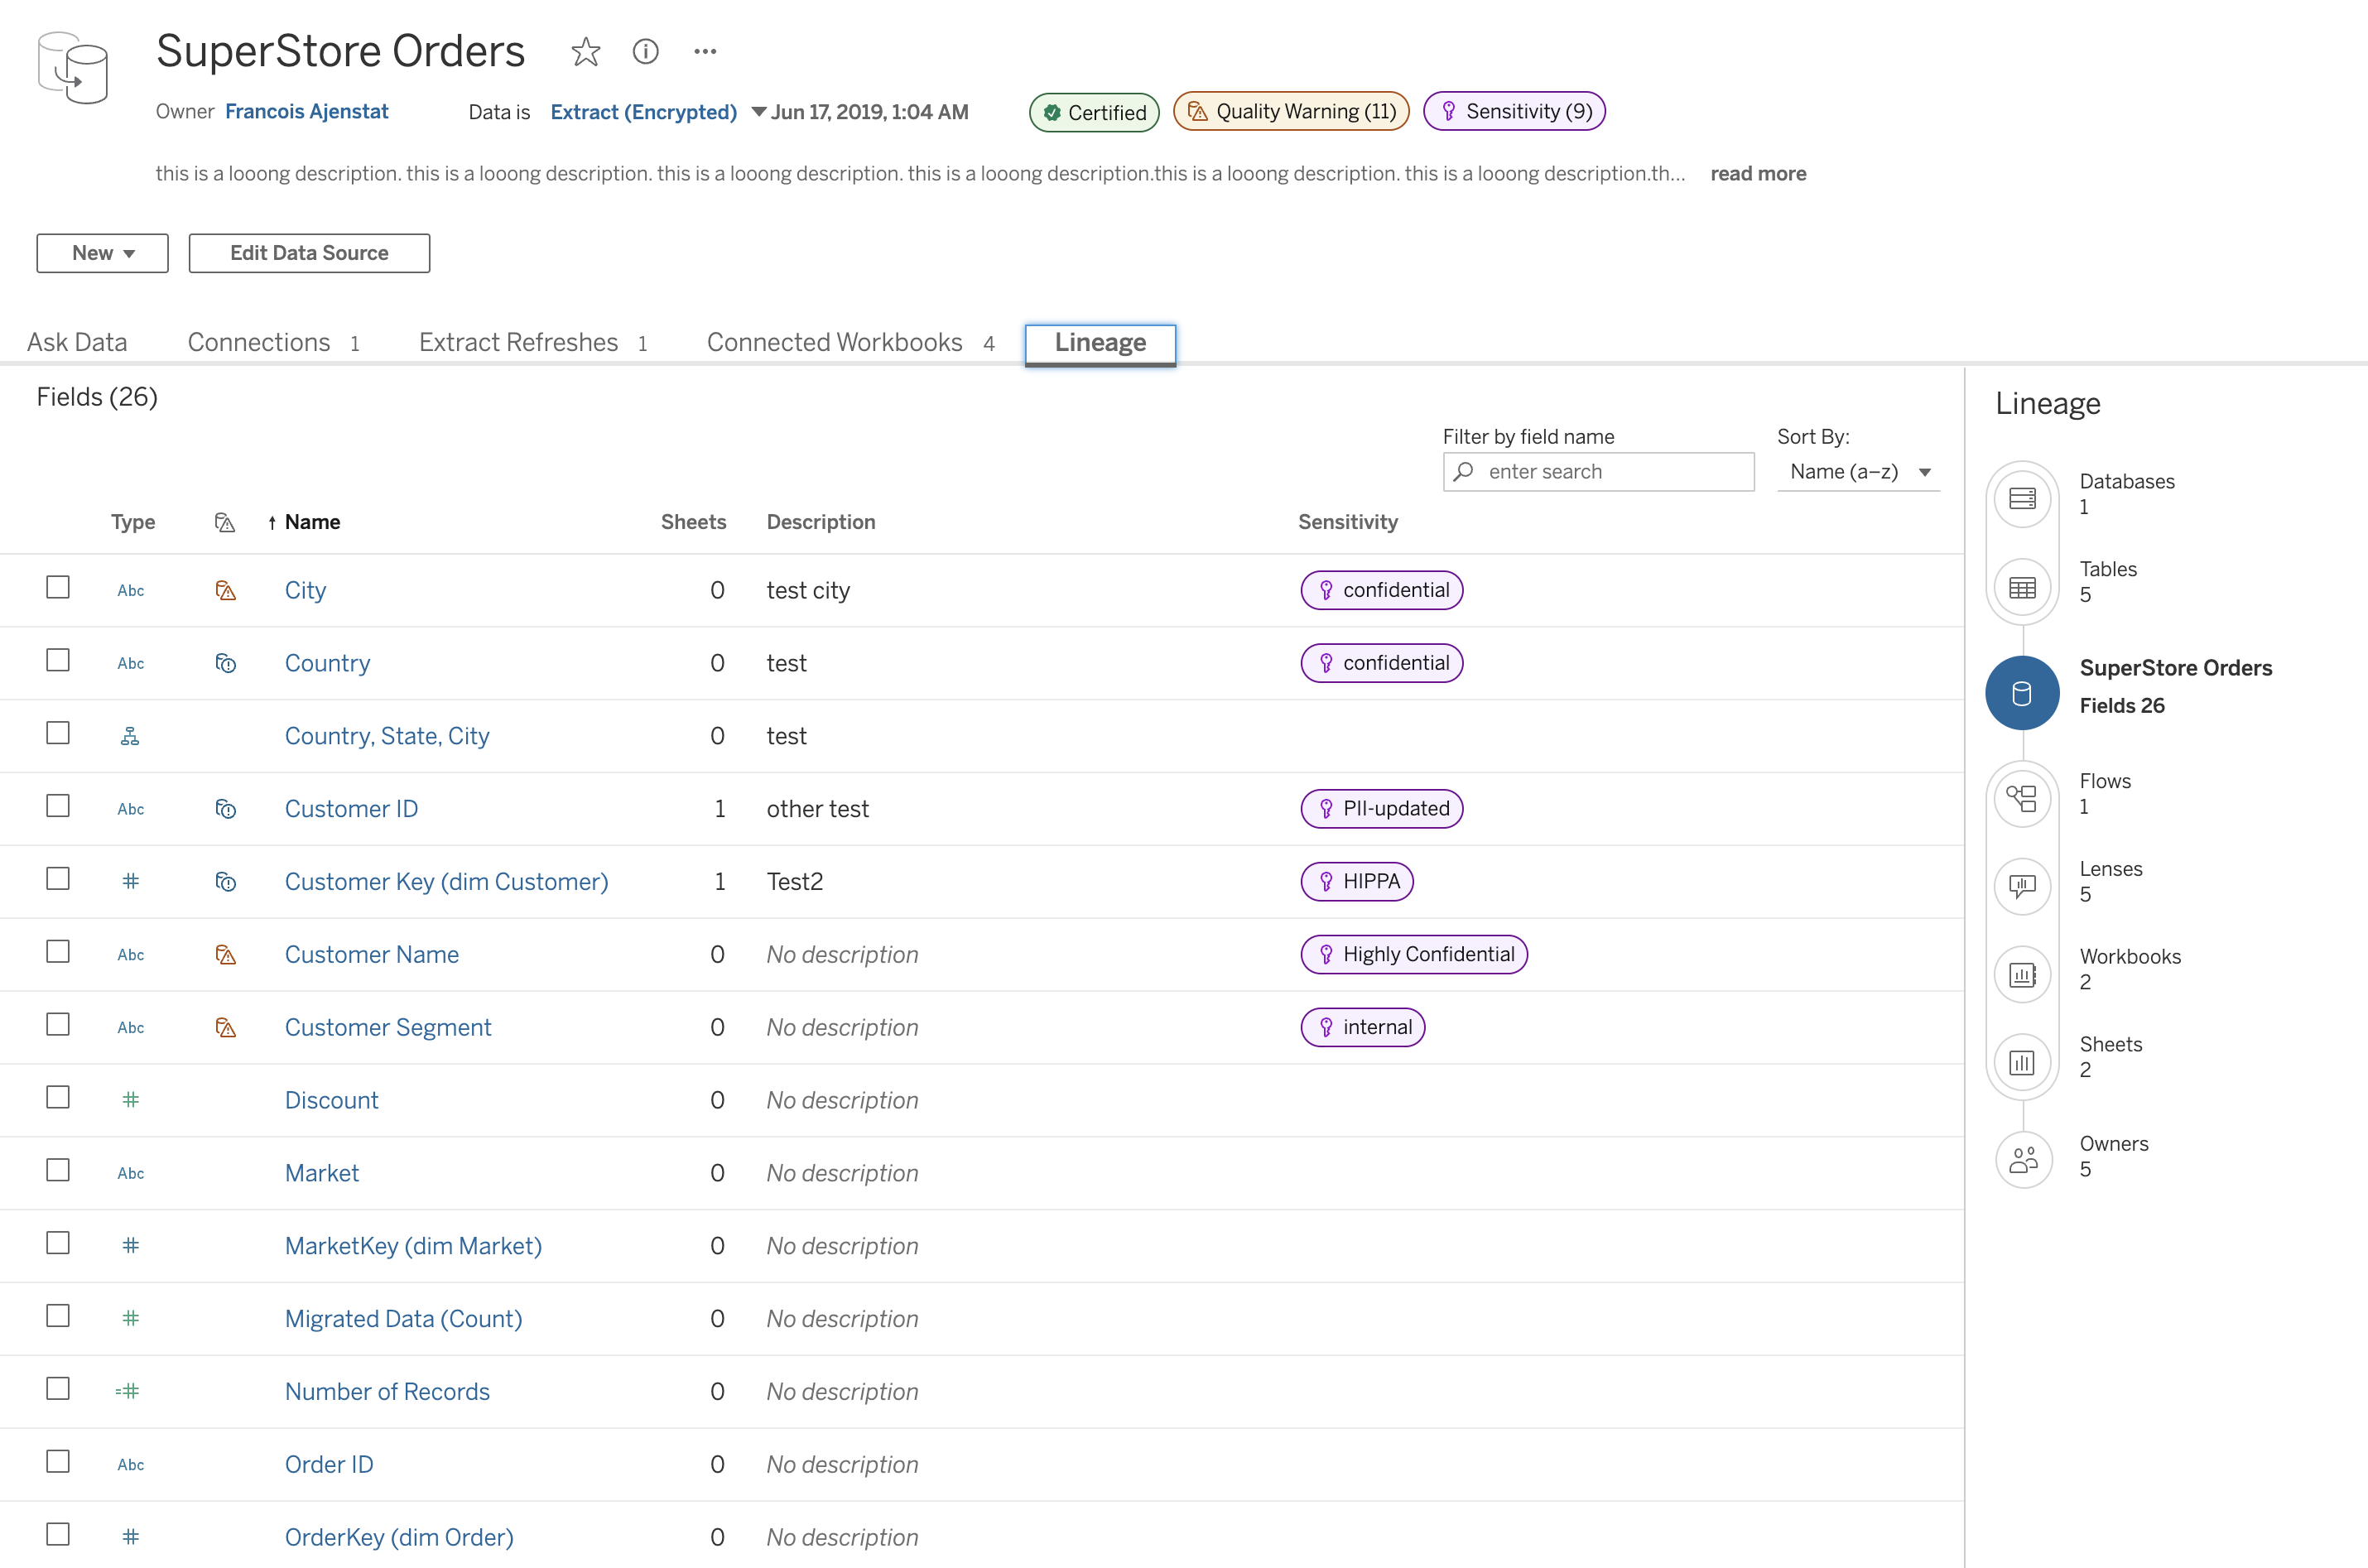Screen dimensions: 2368x1568
Task: Click the stale data icon on the Customer Key row
Action: click(x=226, y=882)
